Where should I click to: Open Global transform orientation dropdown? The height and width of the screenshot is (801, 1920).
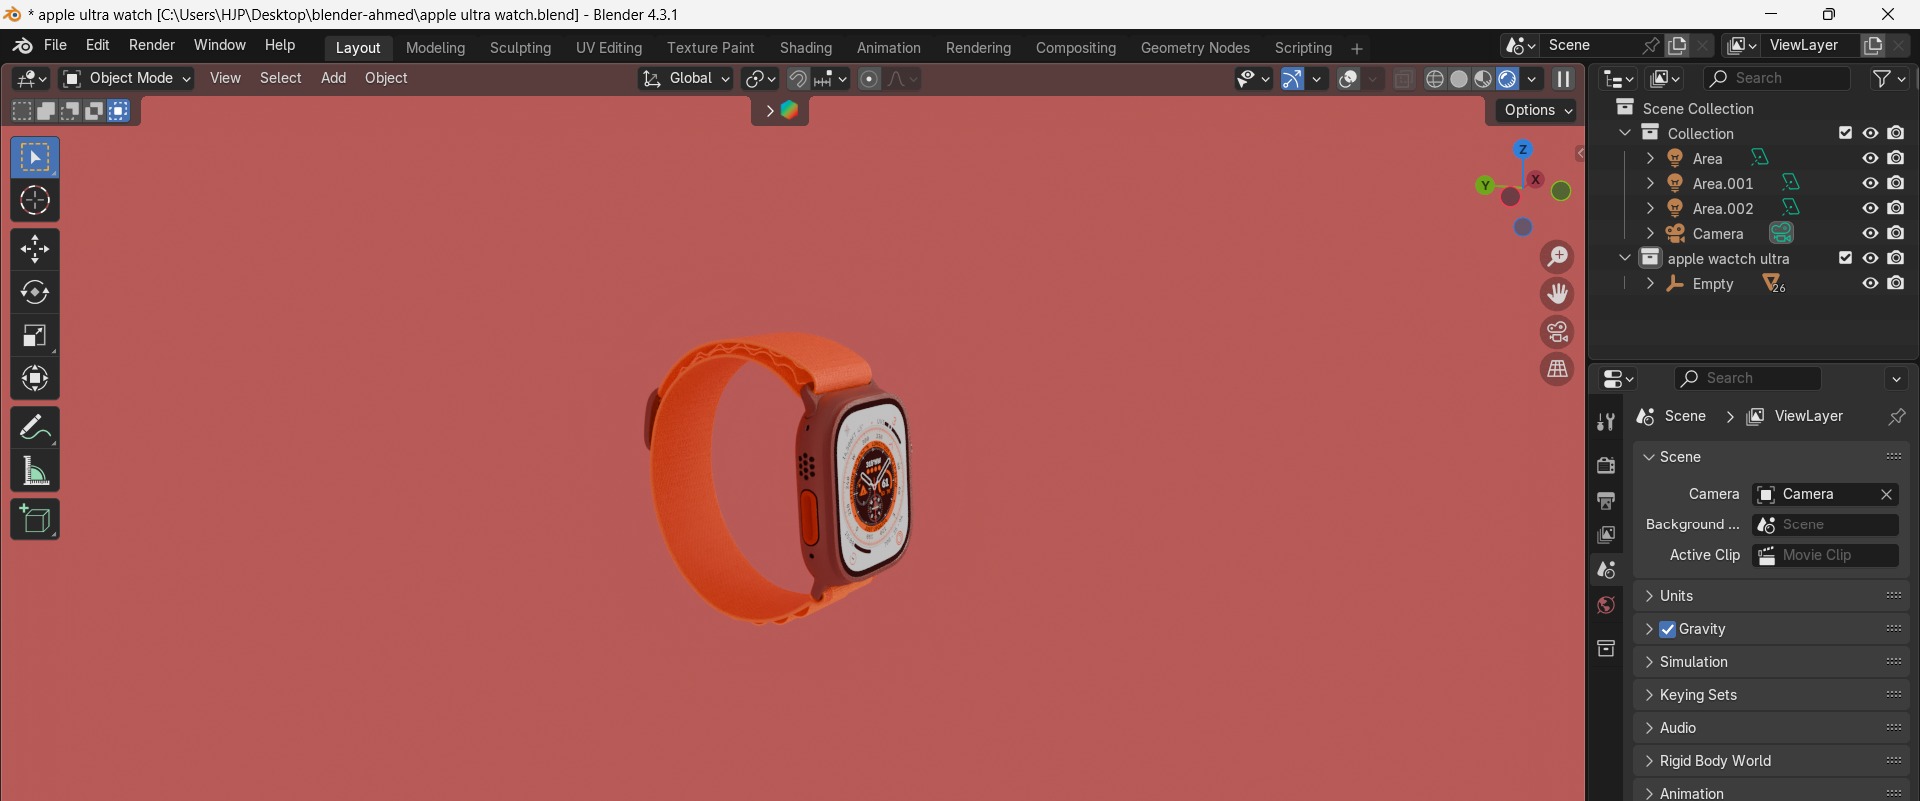point(685,79)
